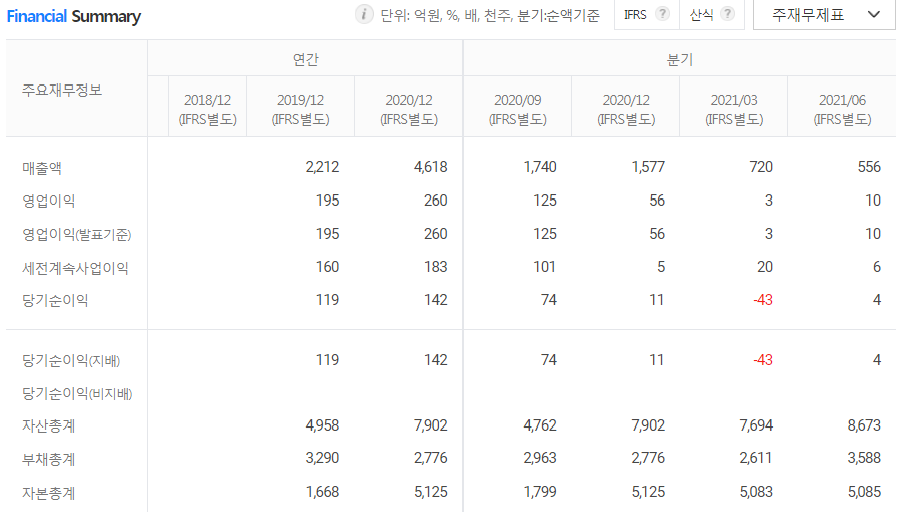This screenshot has width=913, height=512.
Task: Click the 4,762 total assets value
Action: point(540,425)
